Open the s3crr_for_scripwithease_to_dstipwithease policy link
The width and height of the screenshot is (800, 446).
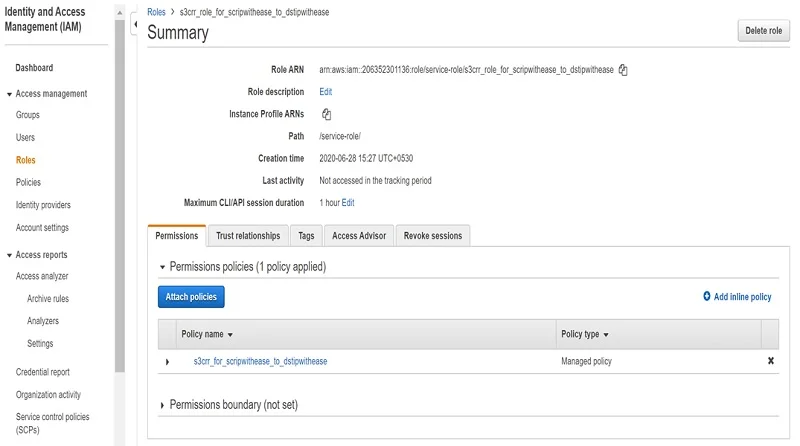tap(260, 361)
